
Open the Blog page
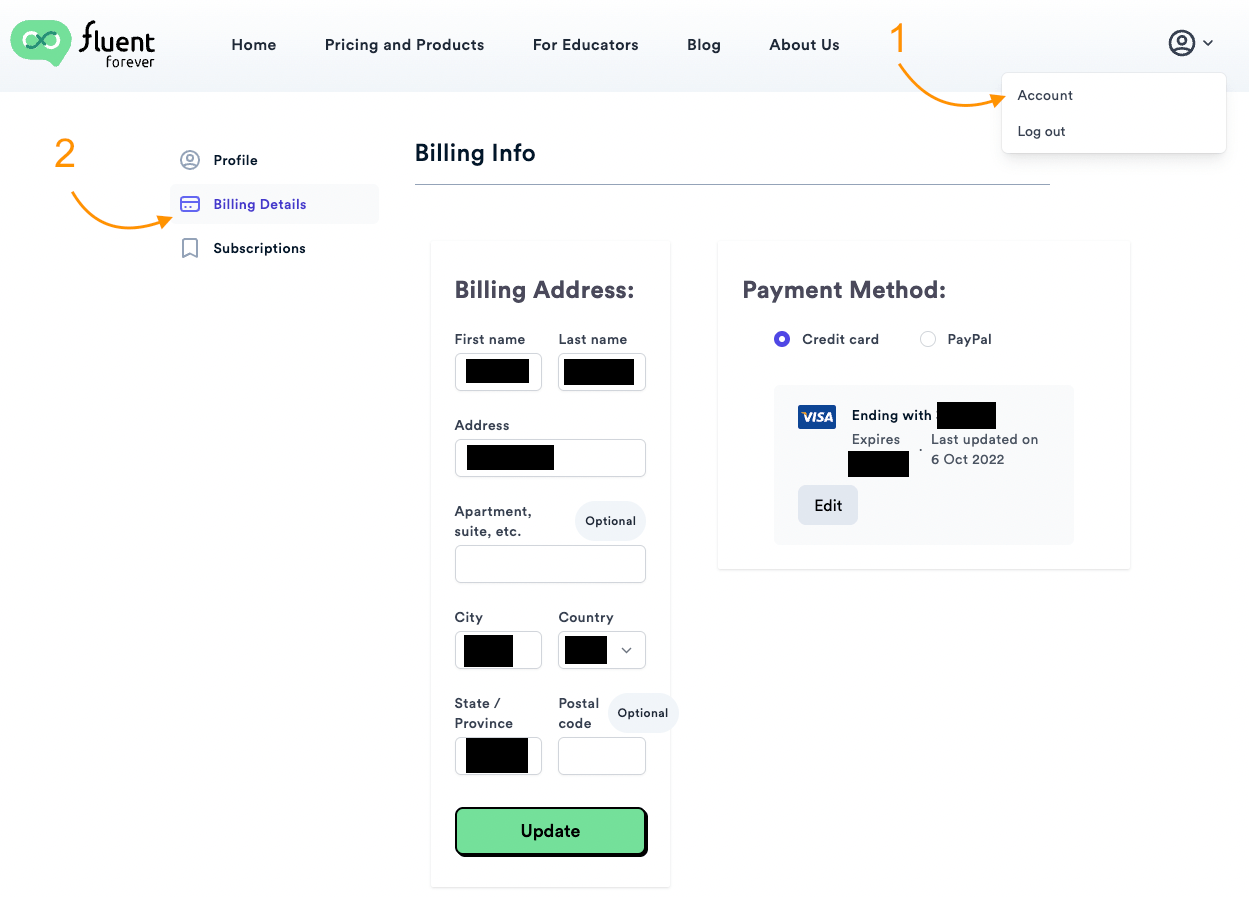[x=703, y=44]
